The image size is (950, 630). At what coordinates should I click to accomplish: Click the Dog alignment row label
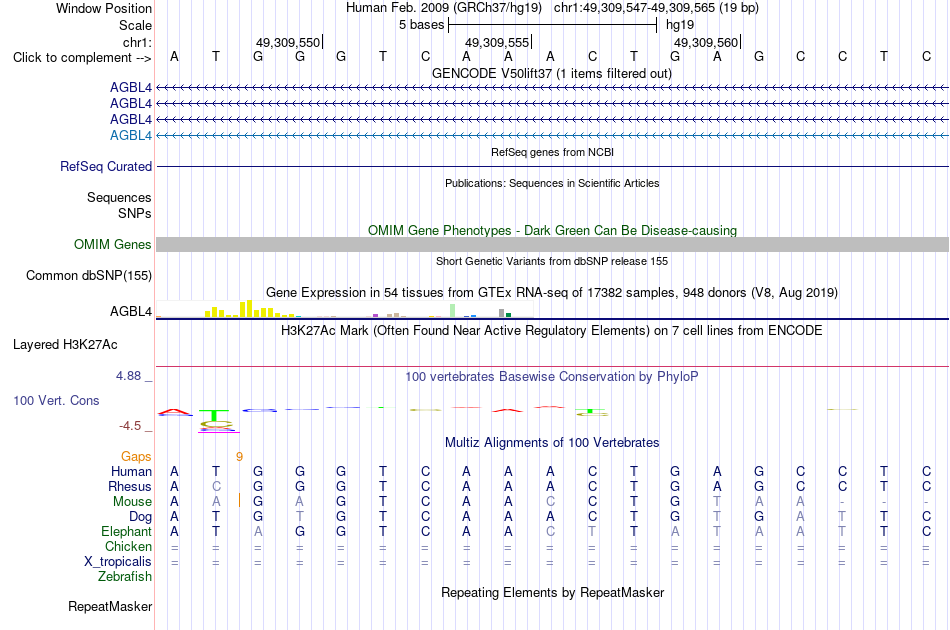click(x=141, y=517)
